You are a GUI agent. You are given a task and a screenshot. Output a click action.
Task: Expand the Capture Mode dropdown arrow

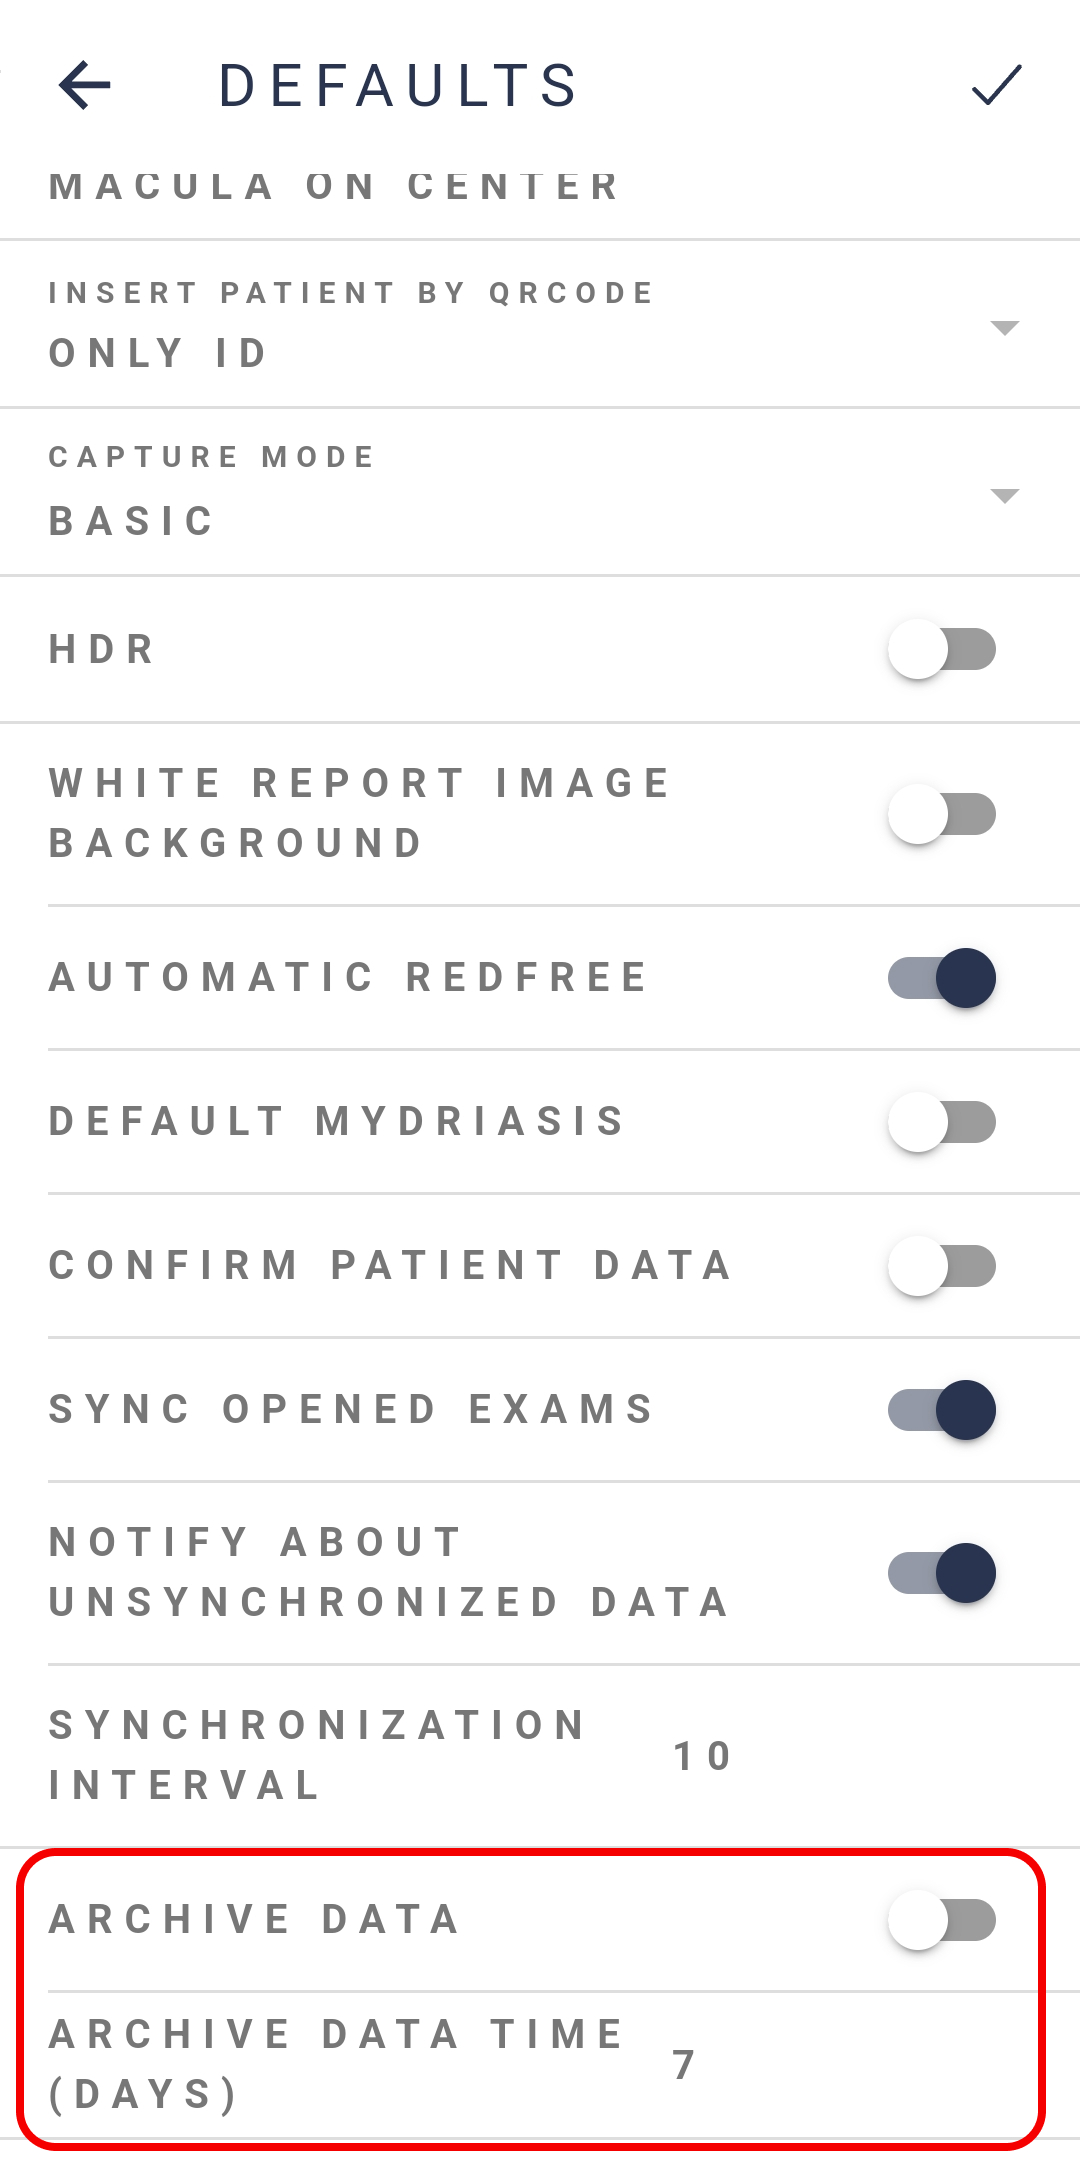click(x=1003, y=496)
